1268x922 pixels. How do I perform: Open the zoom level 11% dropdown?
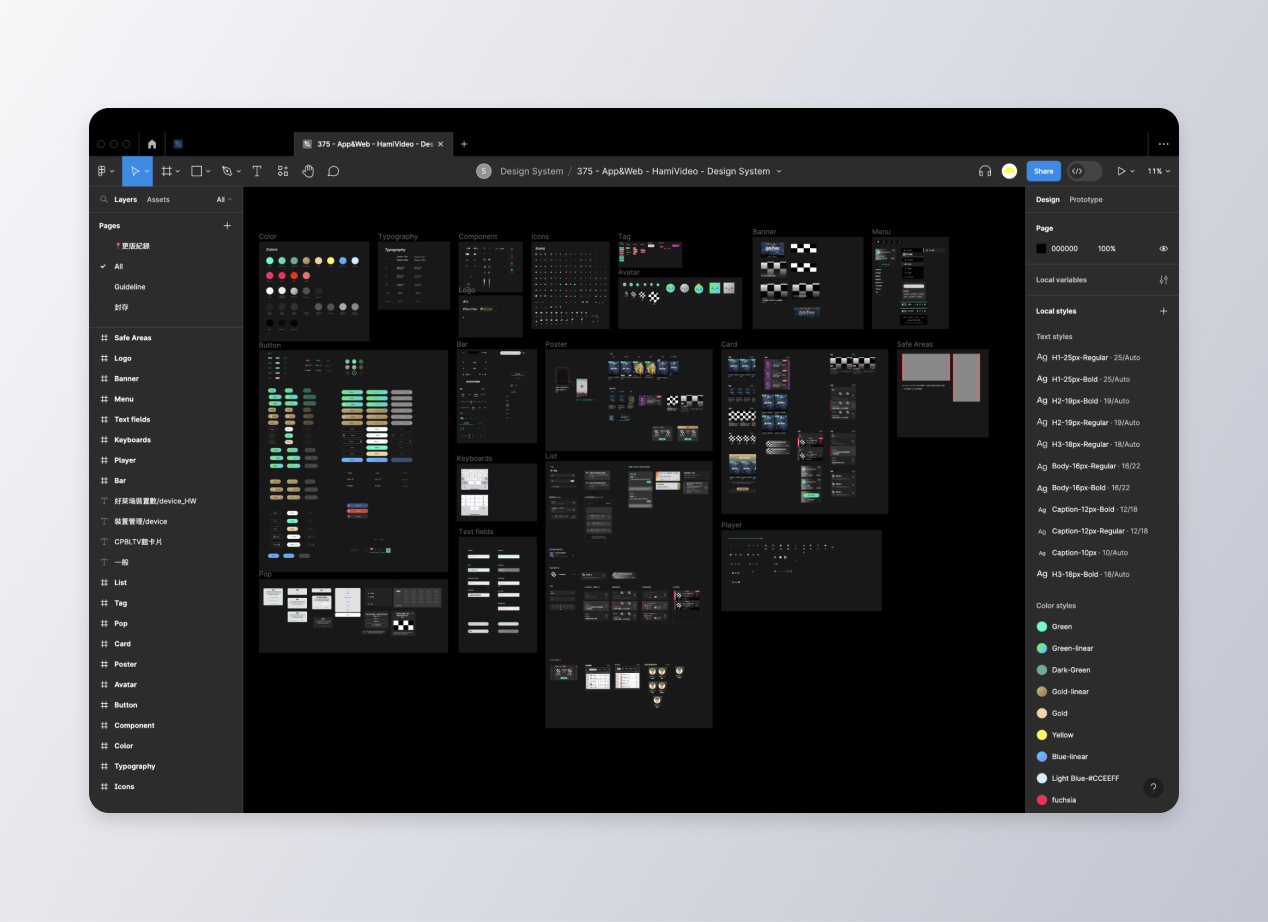[x=1157, y=171]
